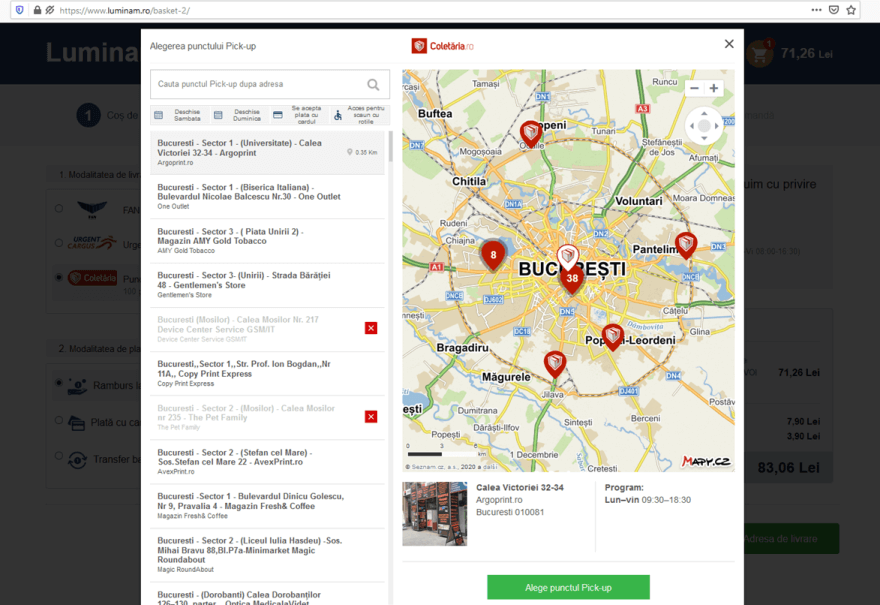Select Sos. Stefan cel Mare 22 AvexPrint.ro
Screen dimensions: 880x605
pyautogui.click(x=267, y=462)
